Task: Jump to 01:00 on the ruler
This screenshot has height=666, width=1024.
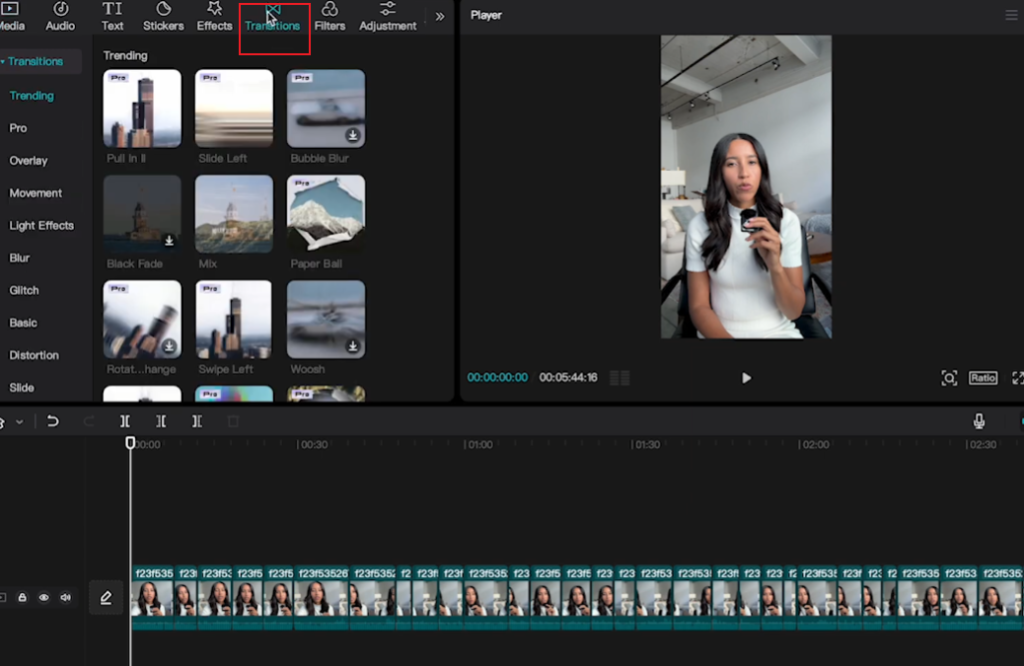Action: (x=479, y=445)
